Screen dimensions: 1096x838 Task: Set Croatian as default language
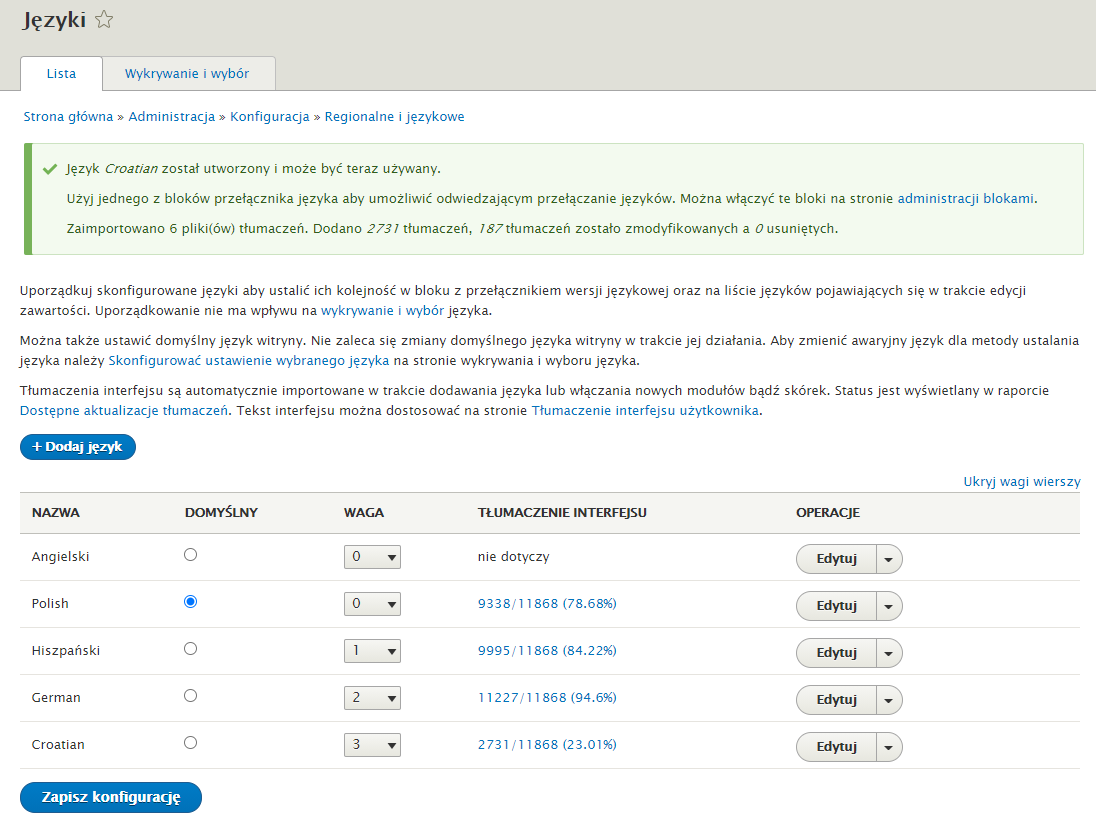pyautogui.click(x=190, y=742)
